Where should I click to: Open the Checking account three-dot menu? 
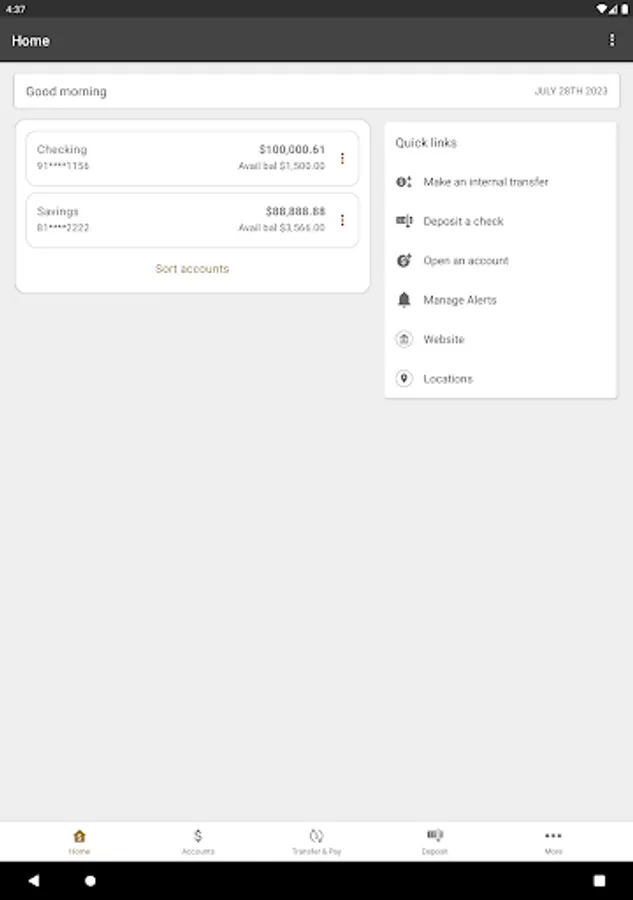pos(342,158)
